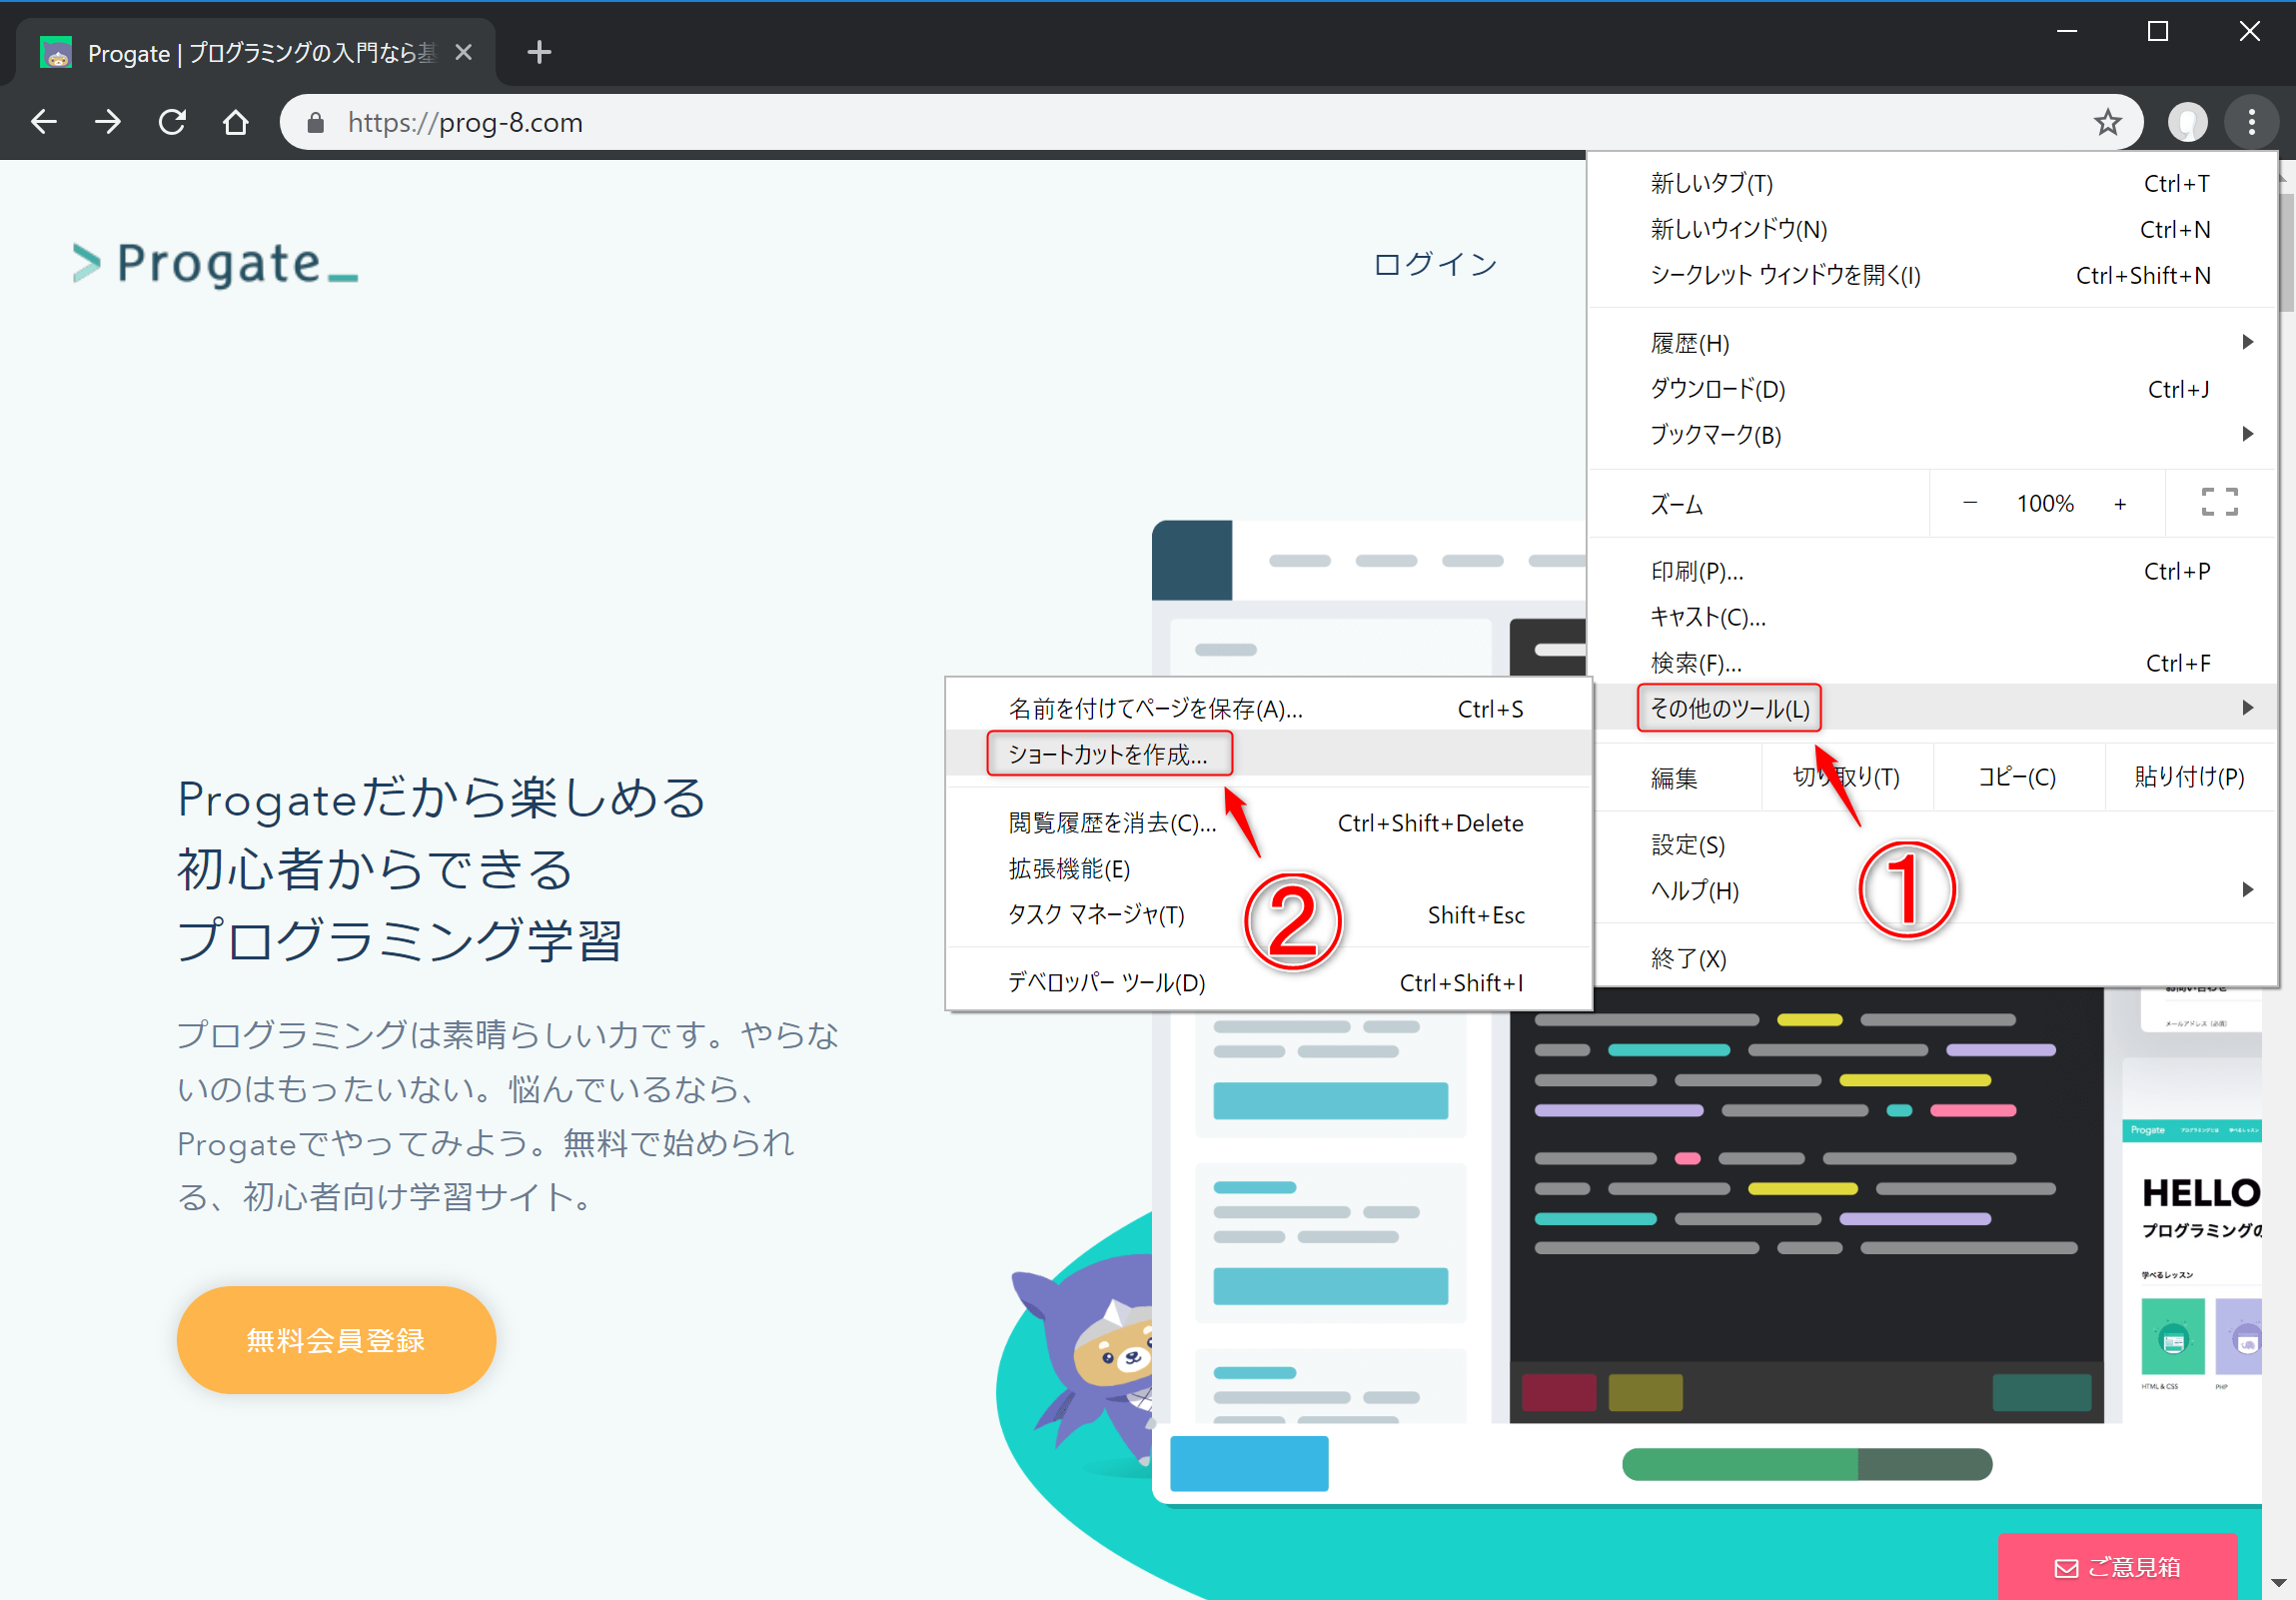The image size is (2296, 1600).
Task: Open タスク マネージャ(T) from submenu
Action: point(1268,915)
